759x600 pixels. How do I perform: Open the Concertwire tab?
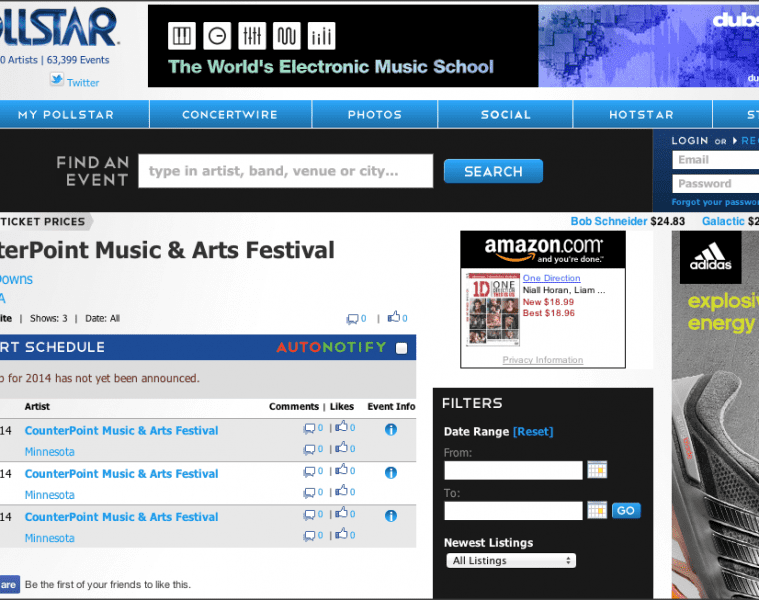coord(230,114)
